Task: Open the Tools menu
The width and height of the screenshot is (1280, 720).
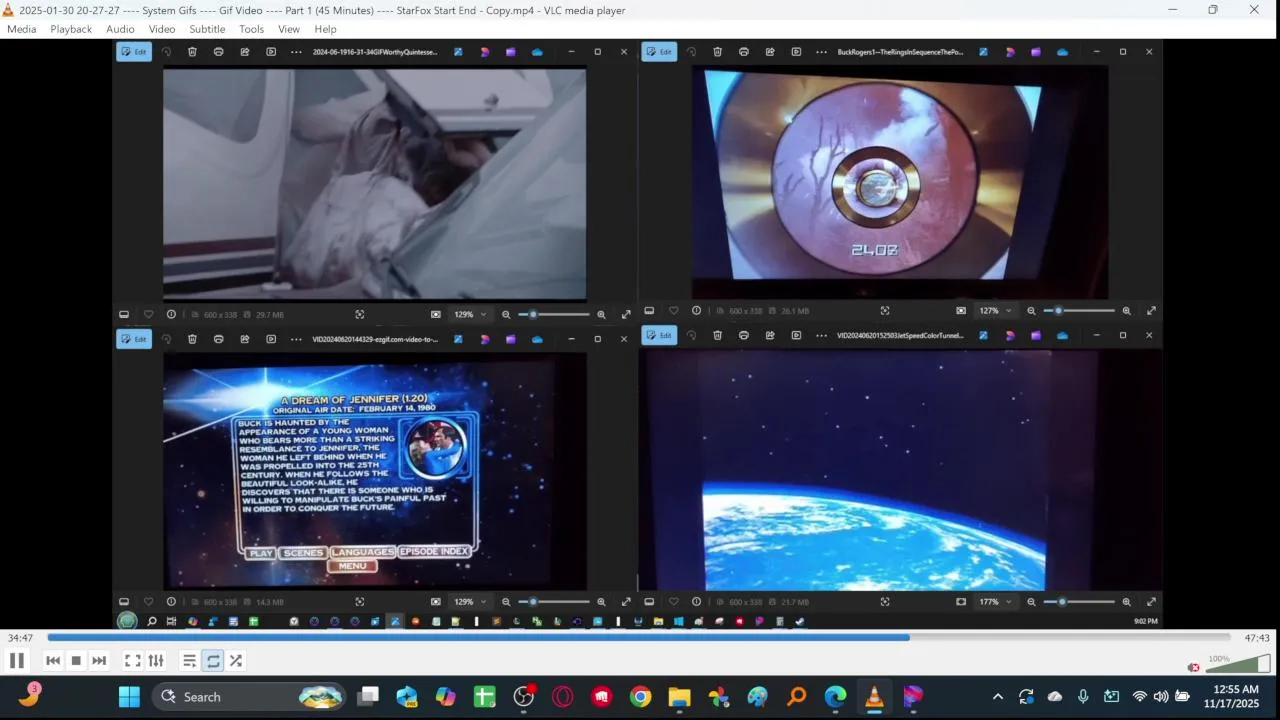Action: 251,29
